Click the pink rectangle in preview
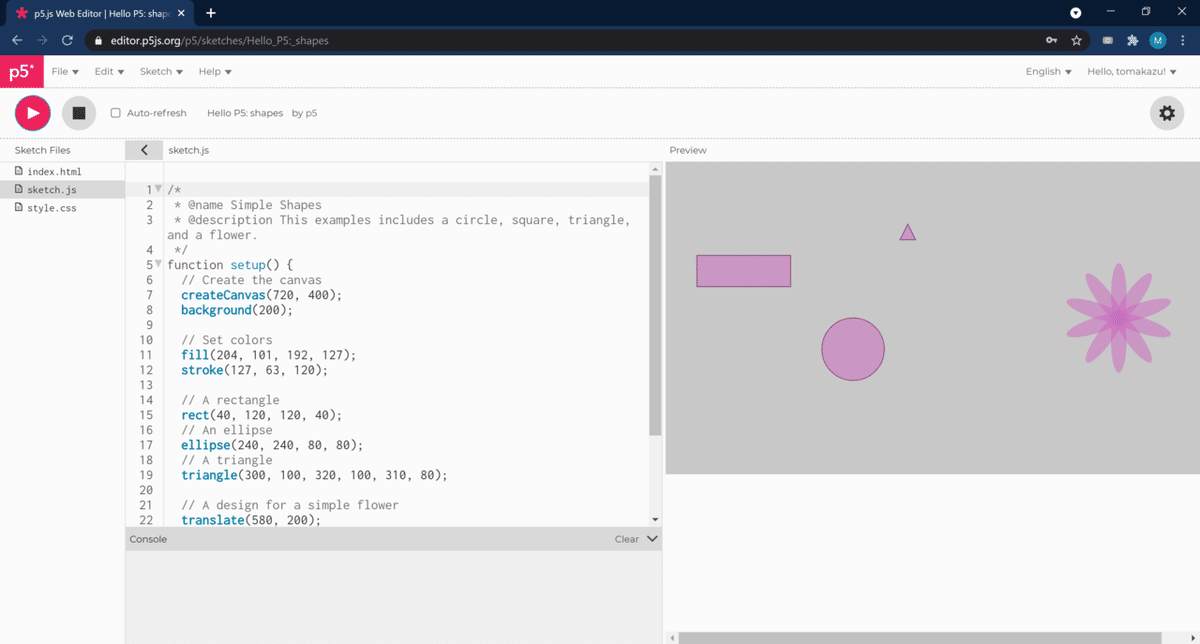This screenshot has height=644, width=1200. pos(744,271)
